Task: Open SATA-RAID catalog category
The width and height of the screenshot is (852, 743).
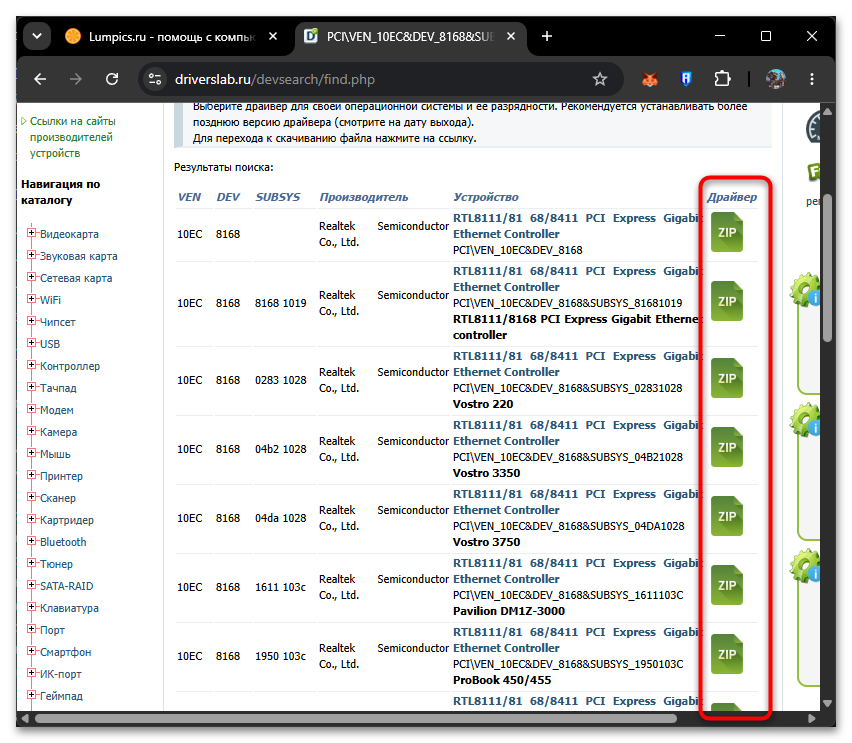Action: (67, 586)
